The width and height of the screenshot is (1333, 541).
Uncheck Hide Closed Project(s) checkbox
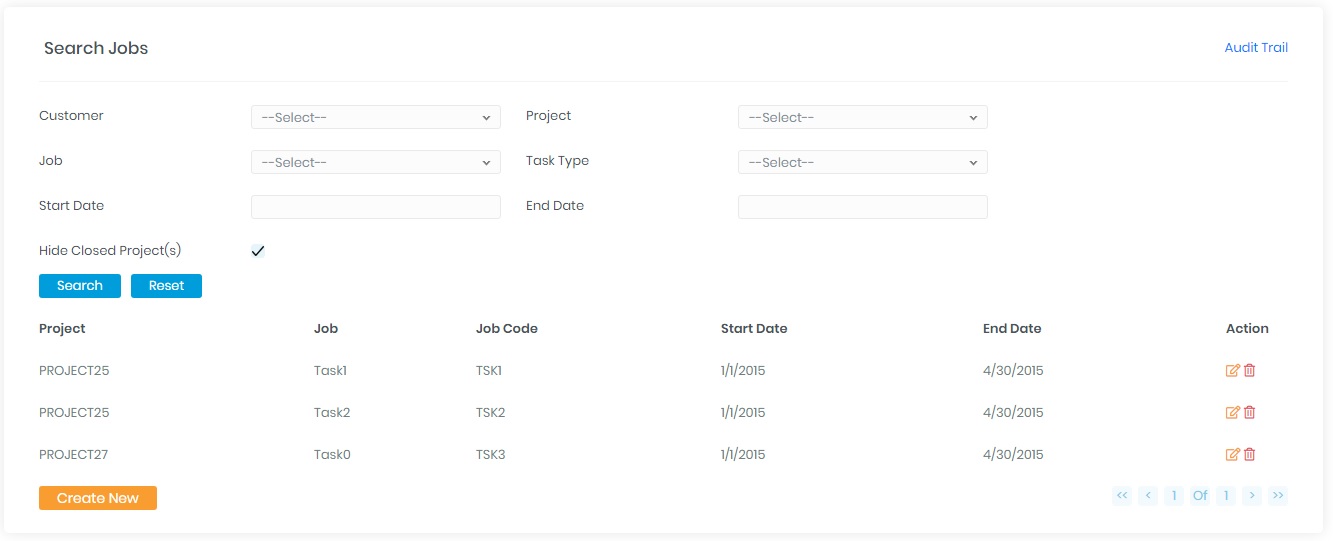(258, 251)
